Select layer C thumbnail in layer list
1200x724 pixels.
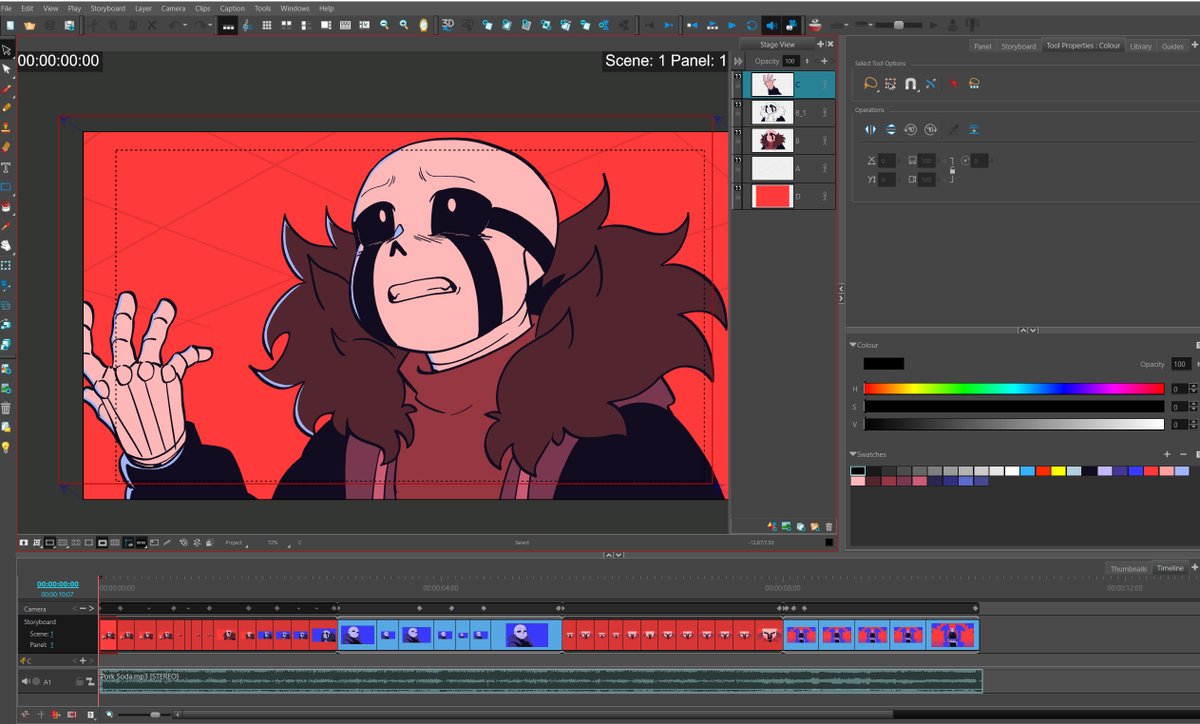pyautogui.click(x=772, y=84)
